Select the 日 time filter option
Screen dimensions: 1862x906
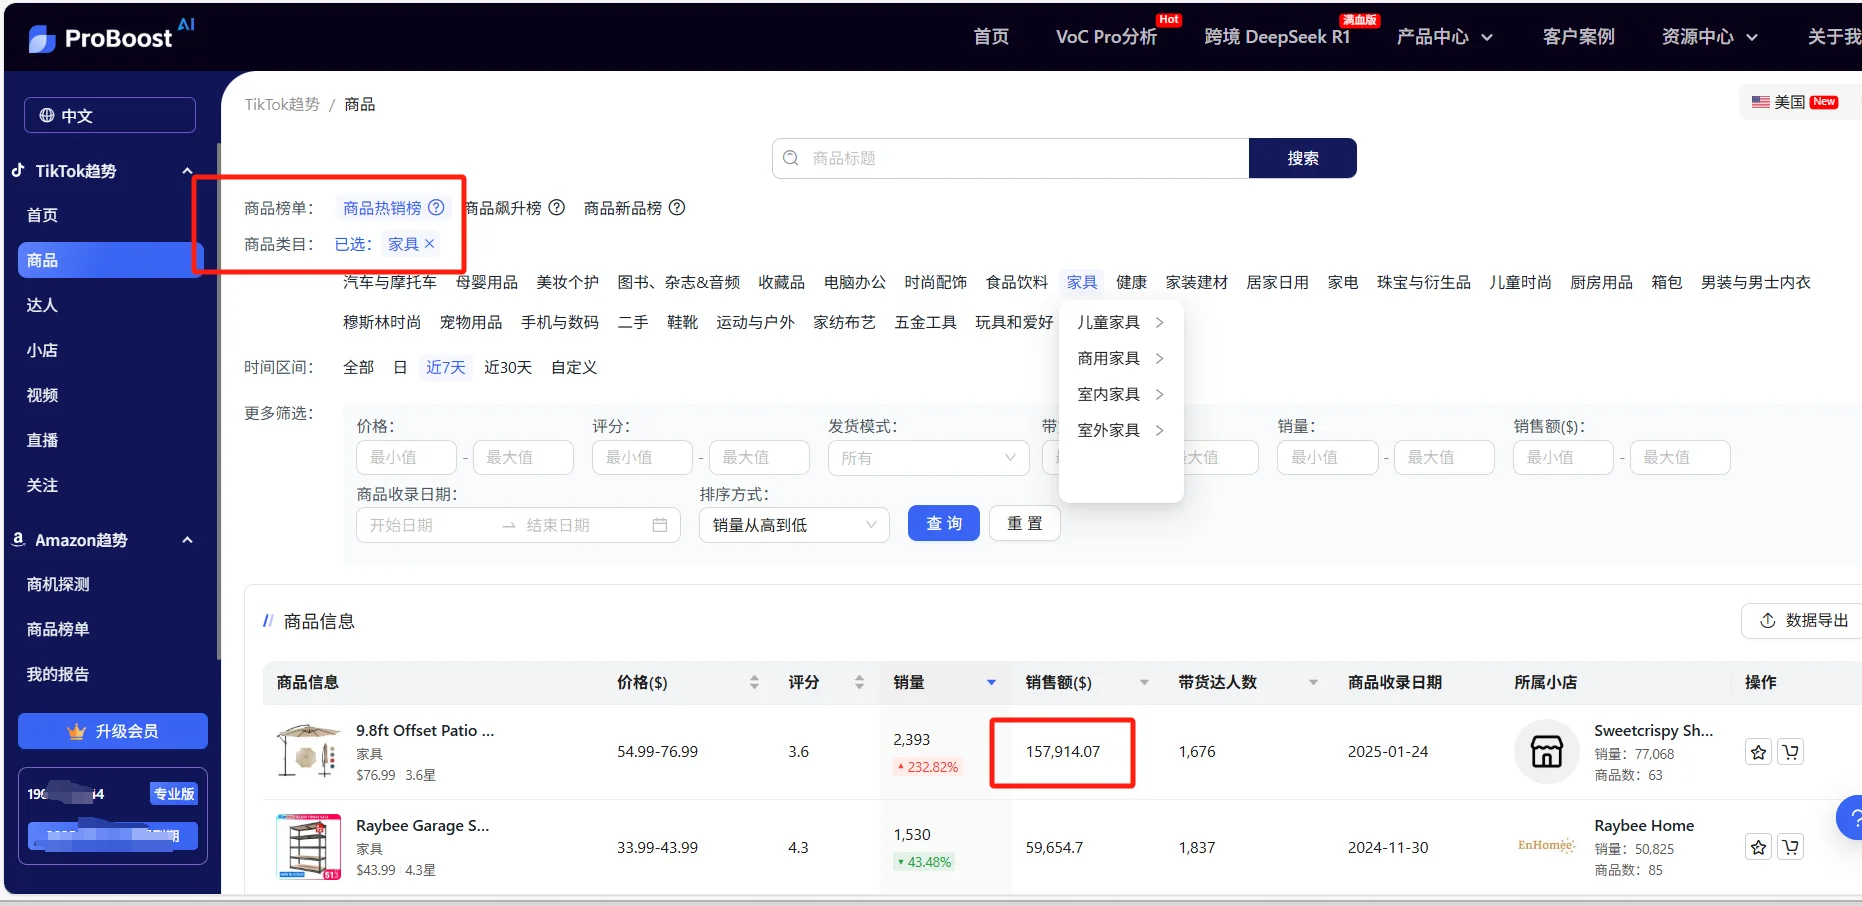point(399,367)
